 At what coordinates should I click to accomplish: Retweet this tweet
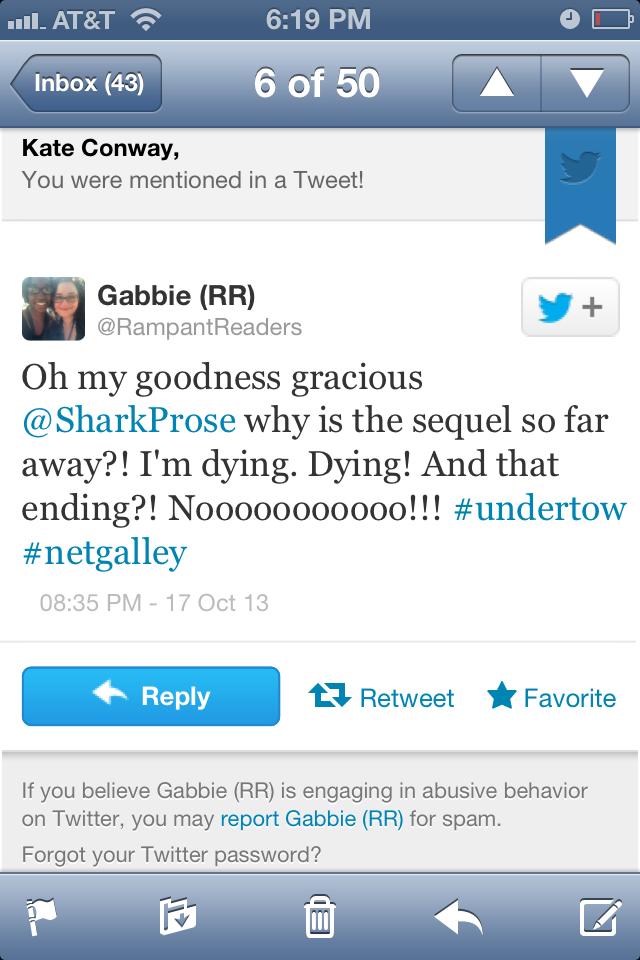pyautogui.click(x=383, y=697)
